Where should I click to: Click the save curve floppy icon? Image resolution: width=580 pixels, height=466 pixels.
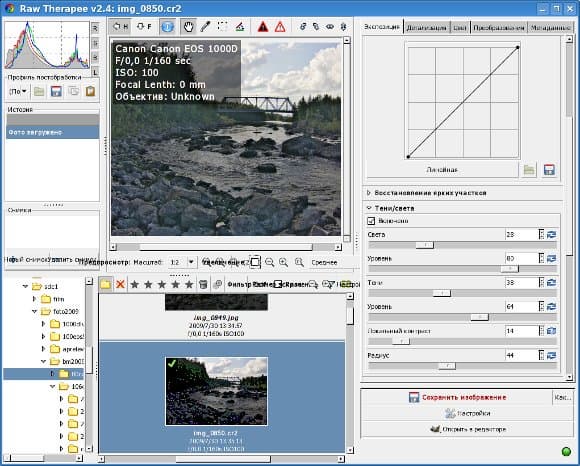click(x=549, y=170)
